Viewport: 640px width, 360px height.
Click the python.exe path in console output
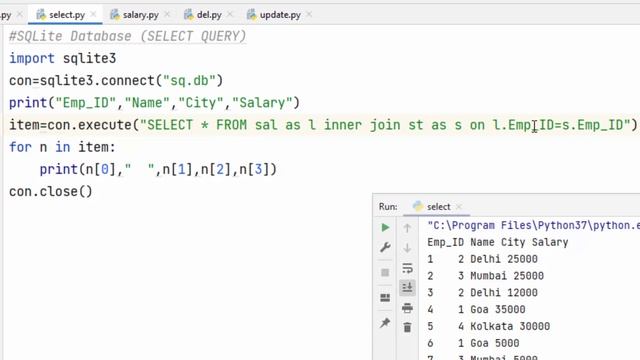[x=533, y=225]
